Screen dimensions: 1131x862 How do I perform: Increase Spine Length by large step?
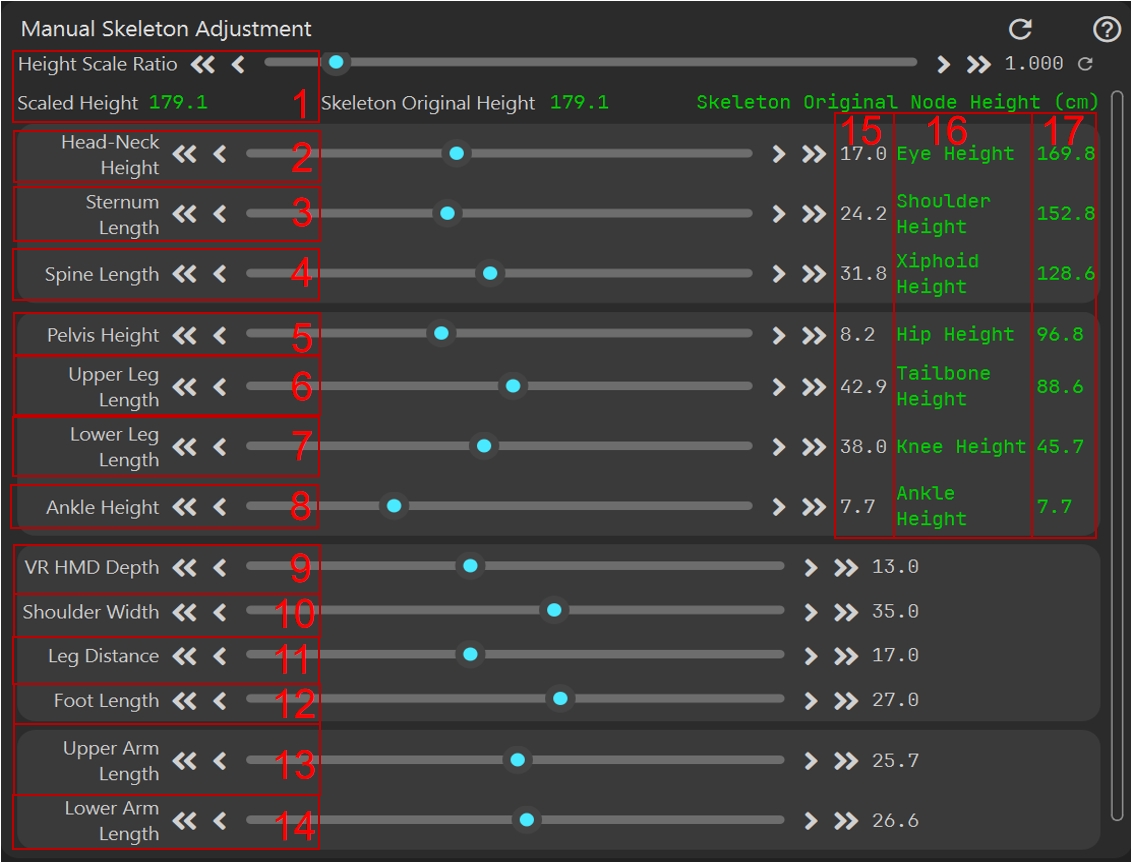(x=814, y=274)
